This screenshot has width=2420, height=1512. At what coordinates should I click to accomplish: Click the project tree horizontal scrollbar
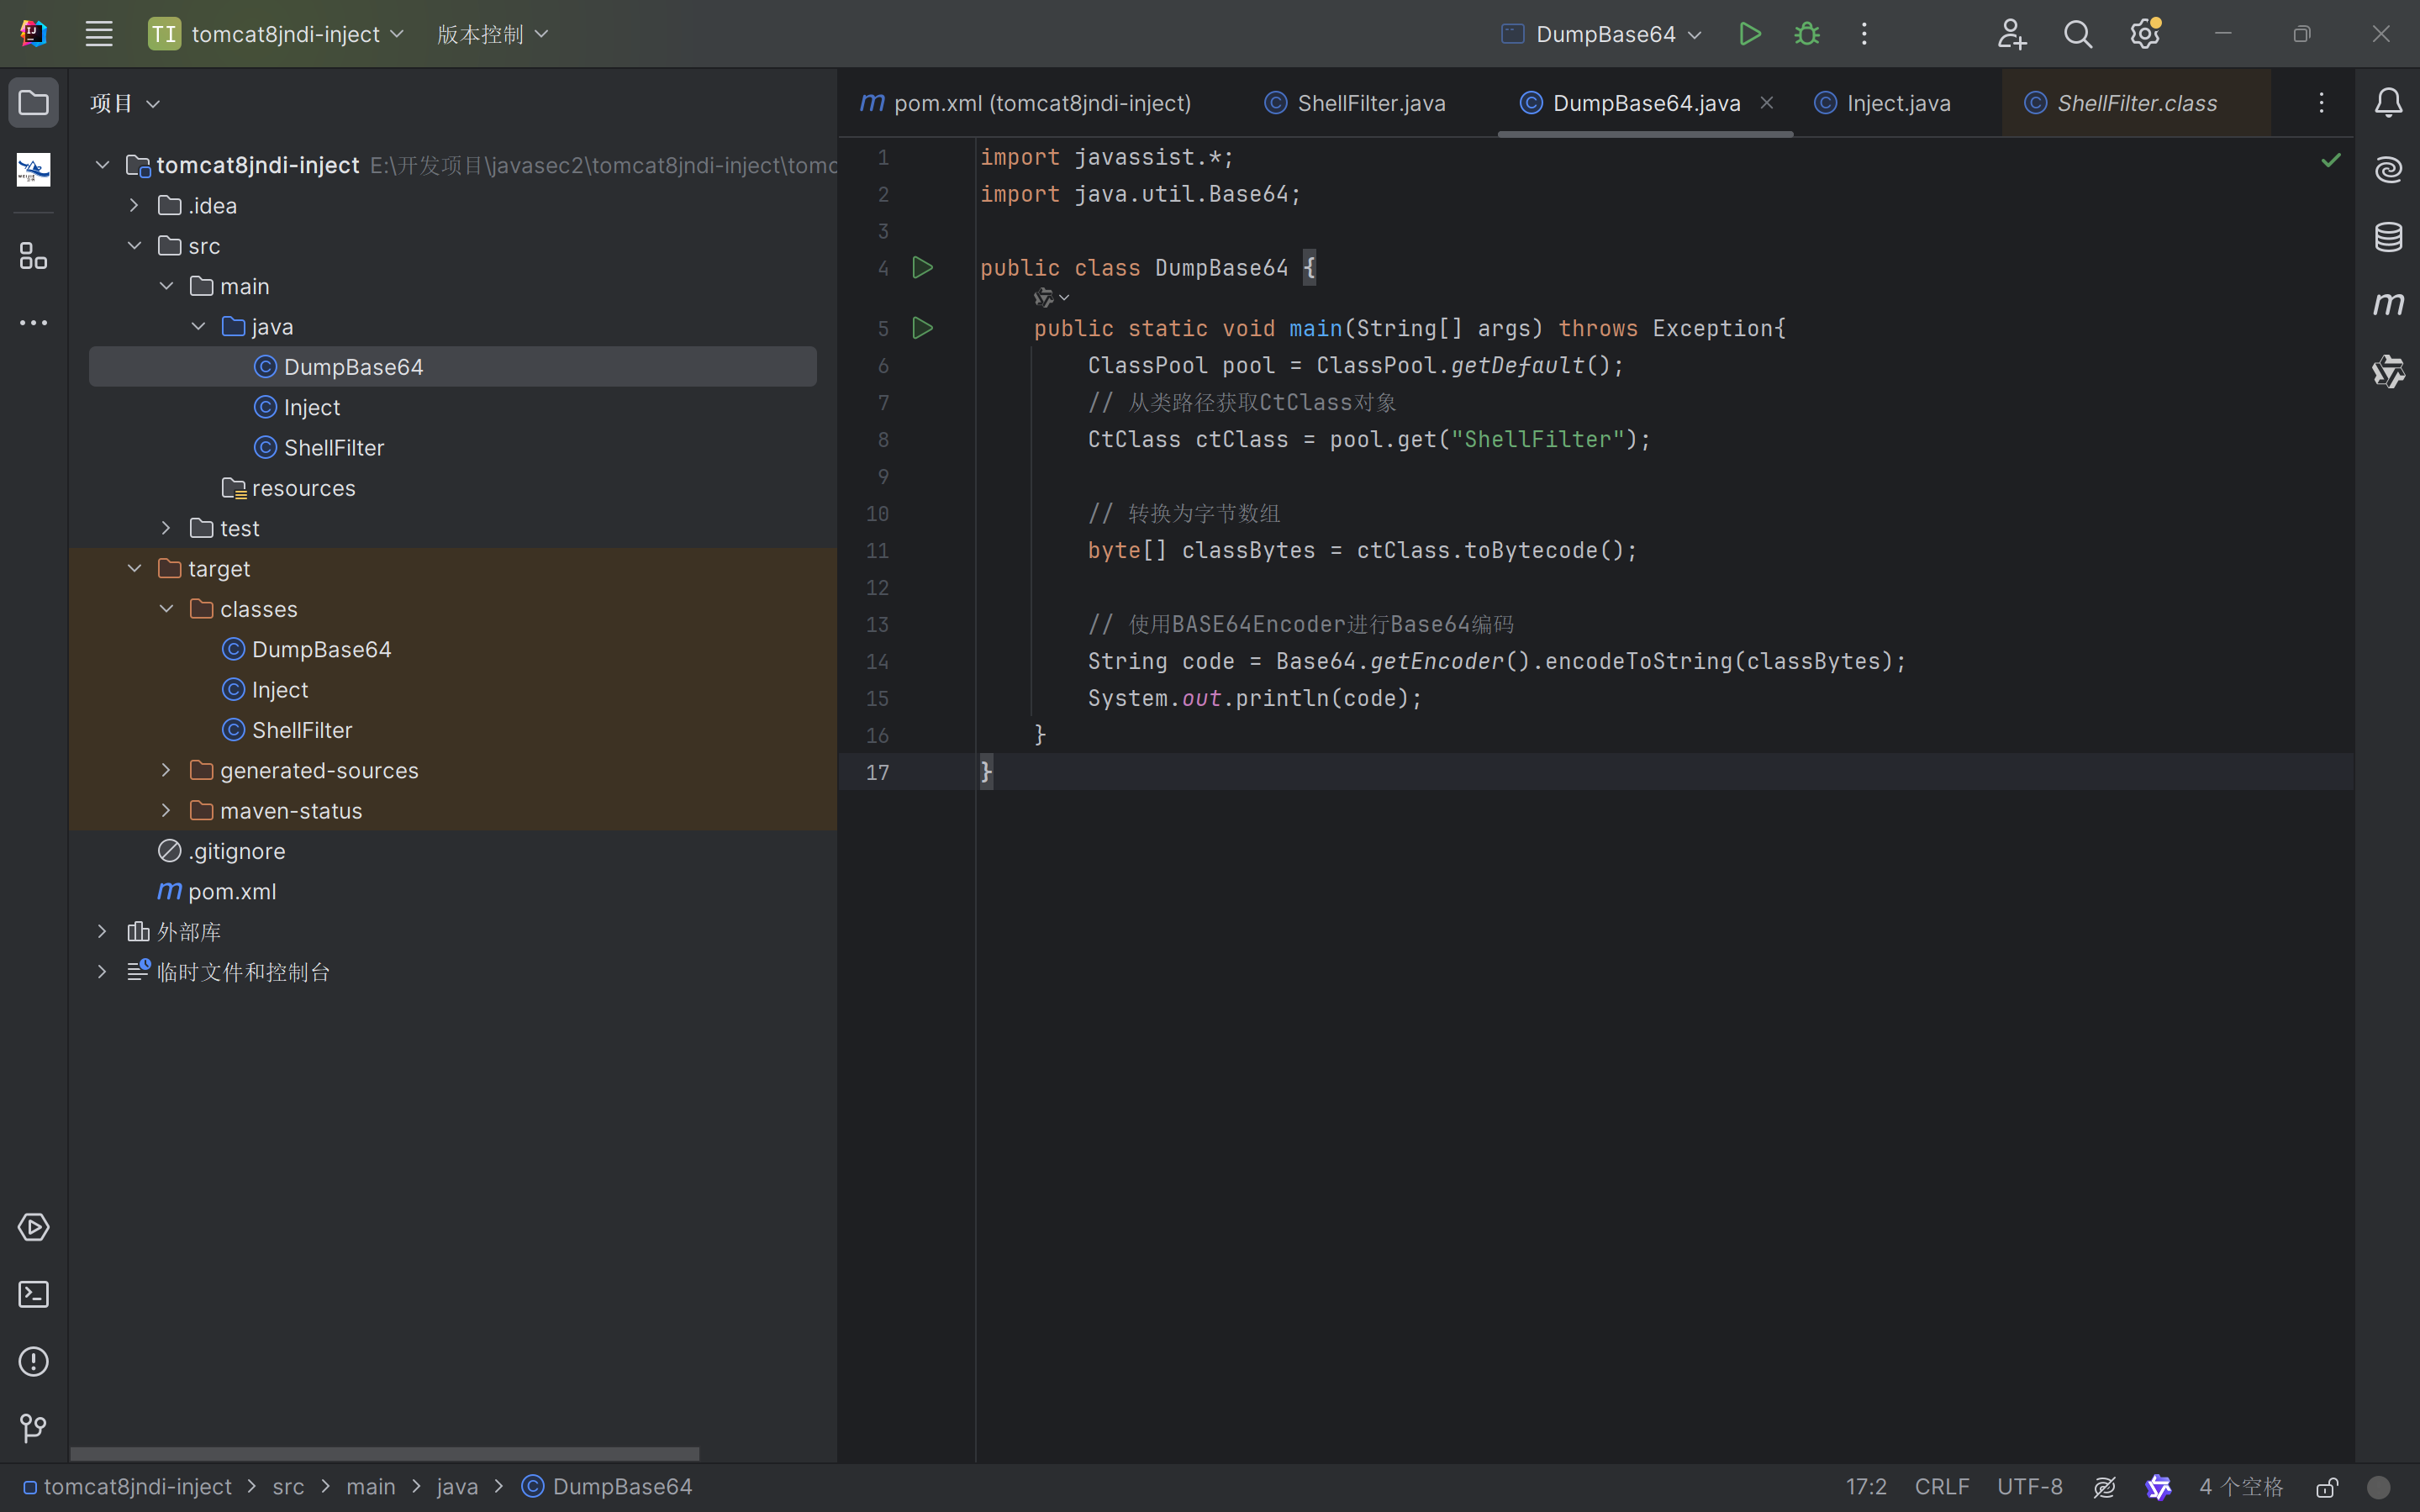pyautogui.click(x=384, y=1453)
